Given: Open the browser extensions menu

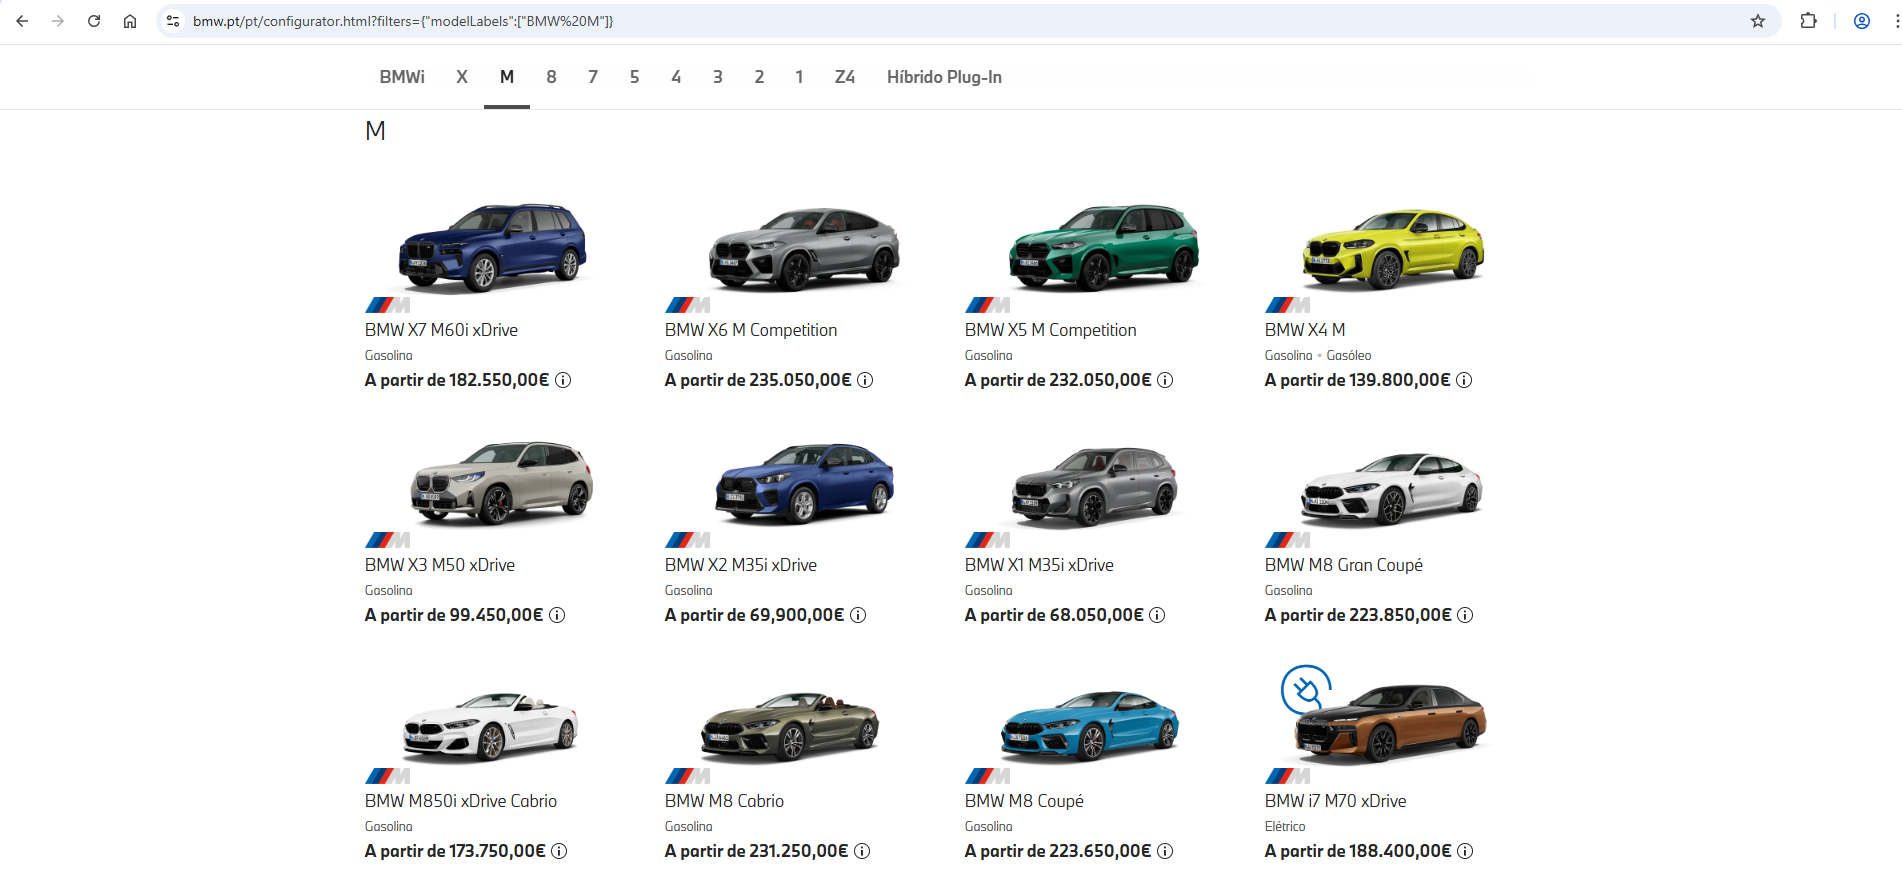Looking at the screenshot, I should pyautogui.click(x=1808, y=21).
